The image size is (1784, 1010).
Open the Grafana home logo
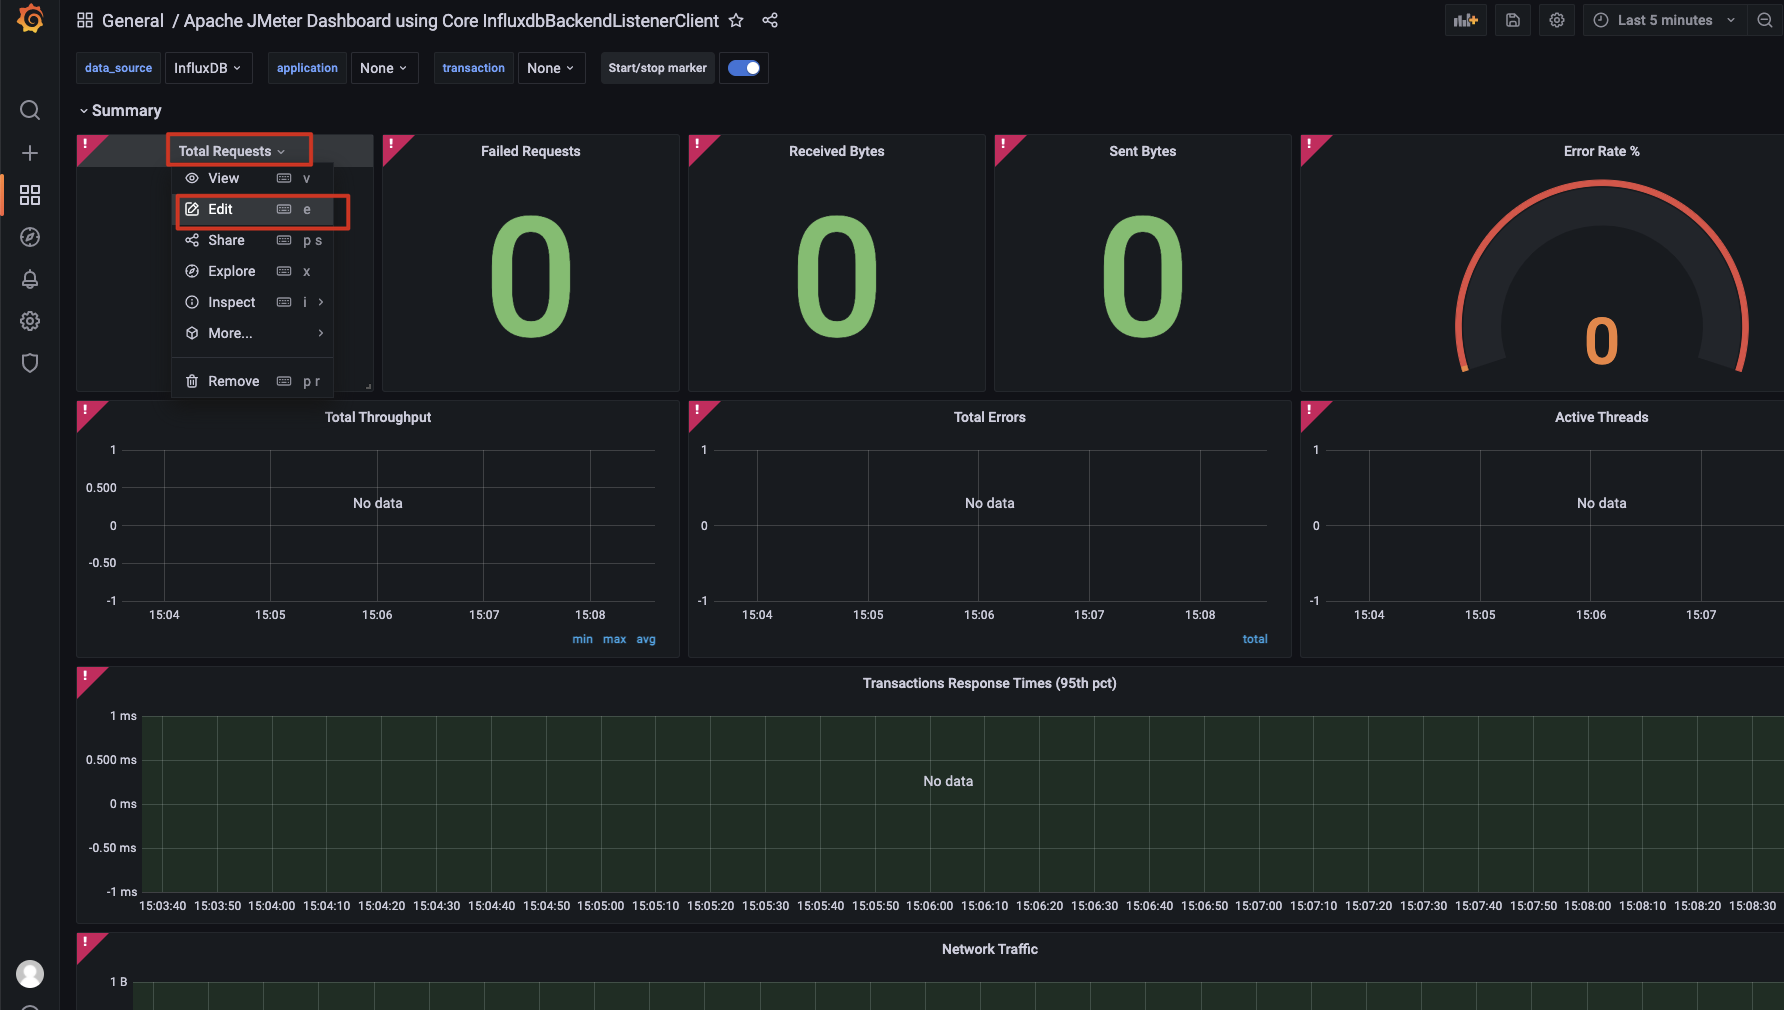30,19
